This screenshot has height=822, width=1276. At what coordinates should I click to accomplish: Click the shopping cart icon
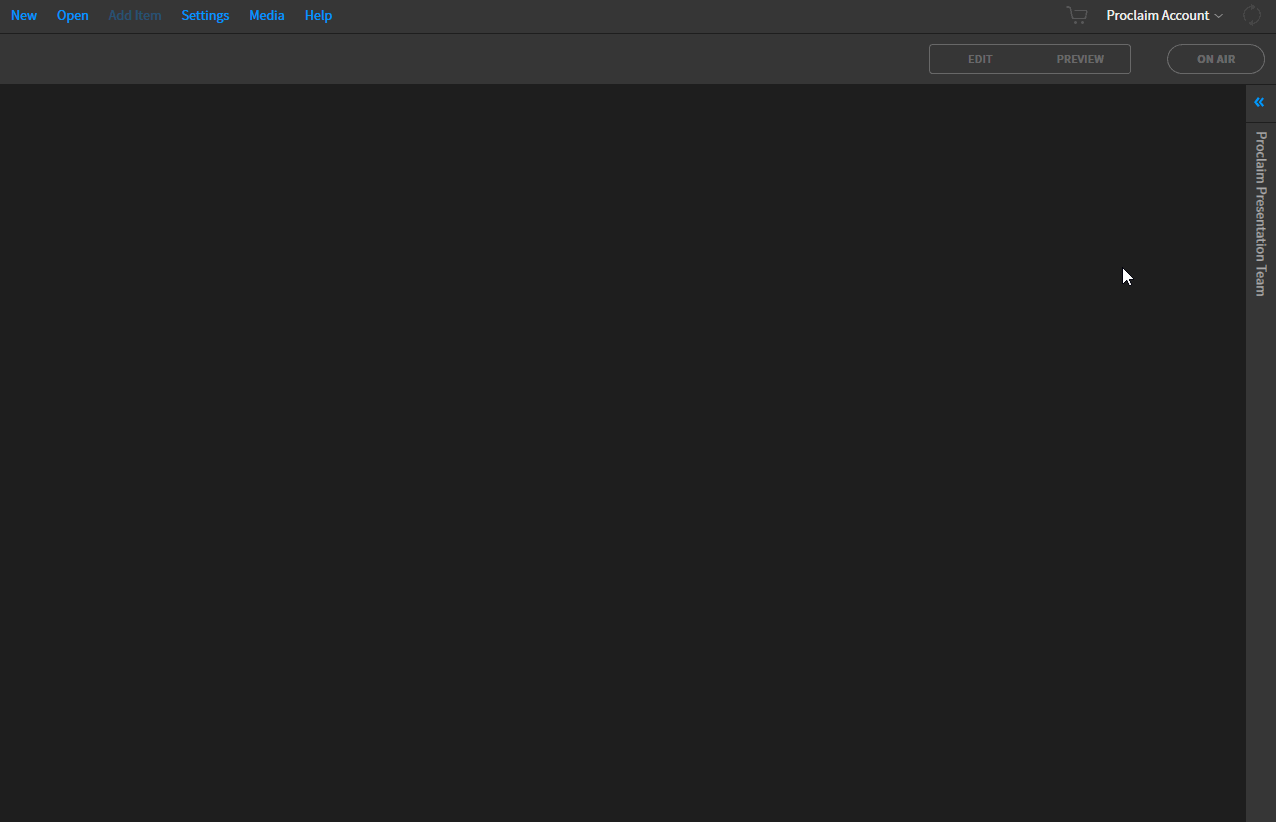[x=1076, y=15]
